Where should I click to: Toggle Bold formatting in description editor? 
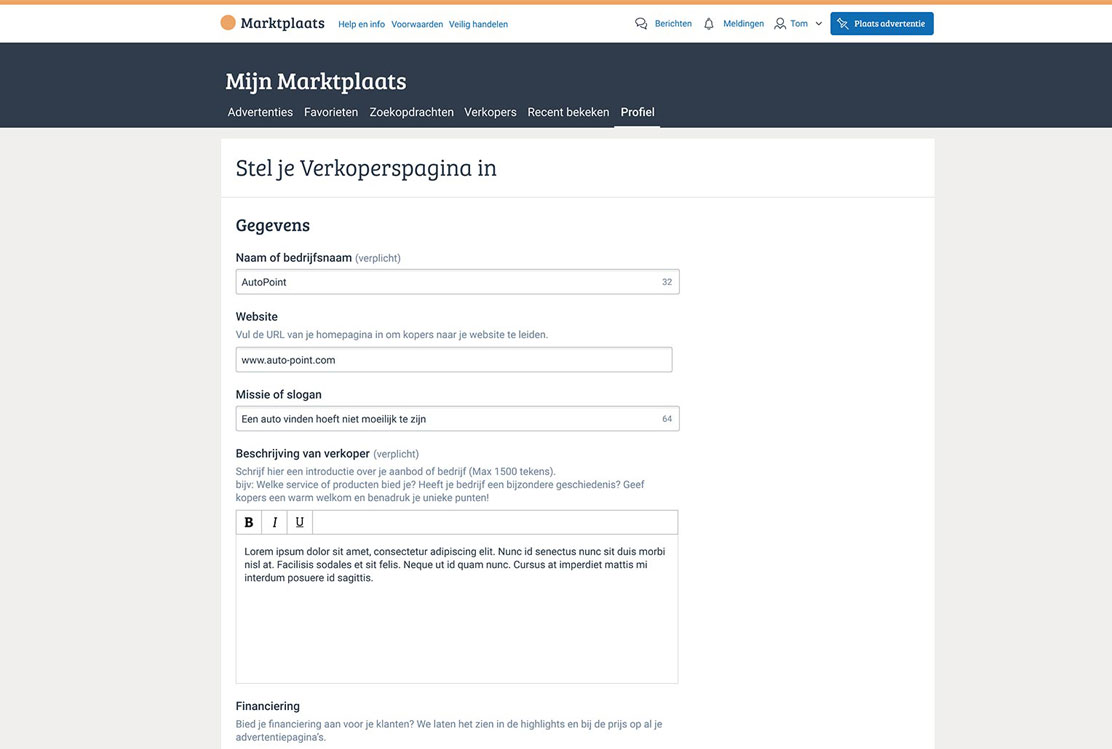point(249,522)
